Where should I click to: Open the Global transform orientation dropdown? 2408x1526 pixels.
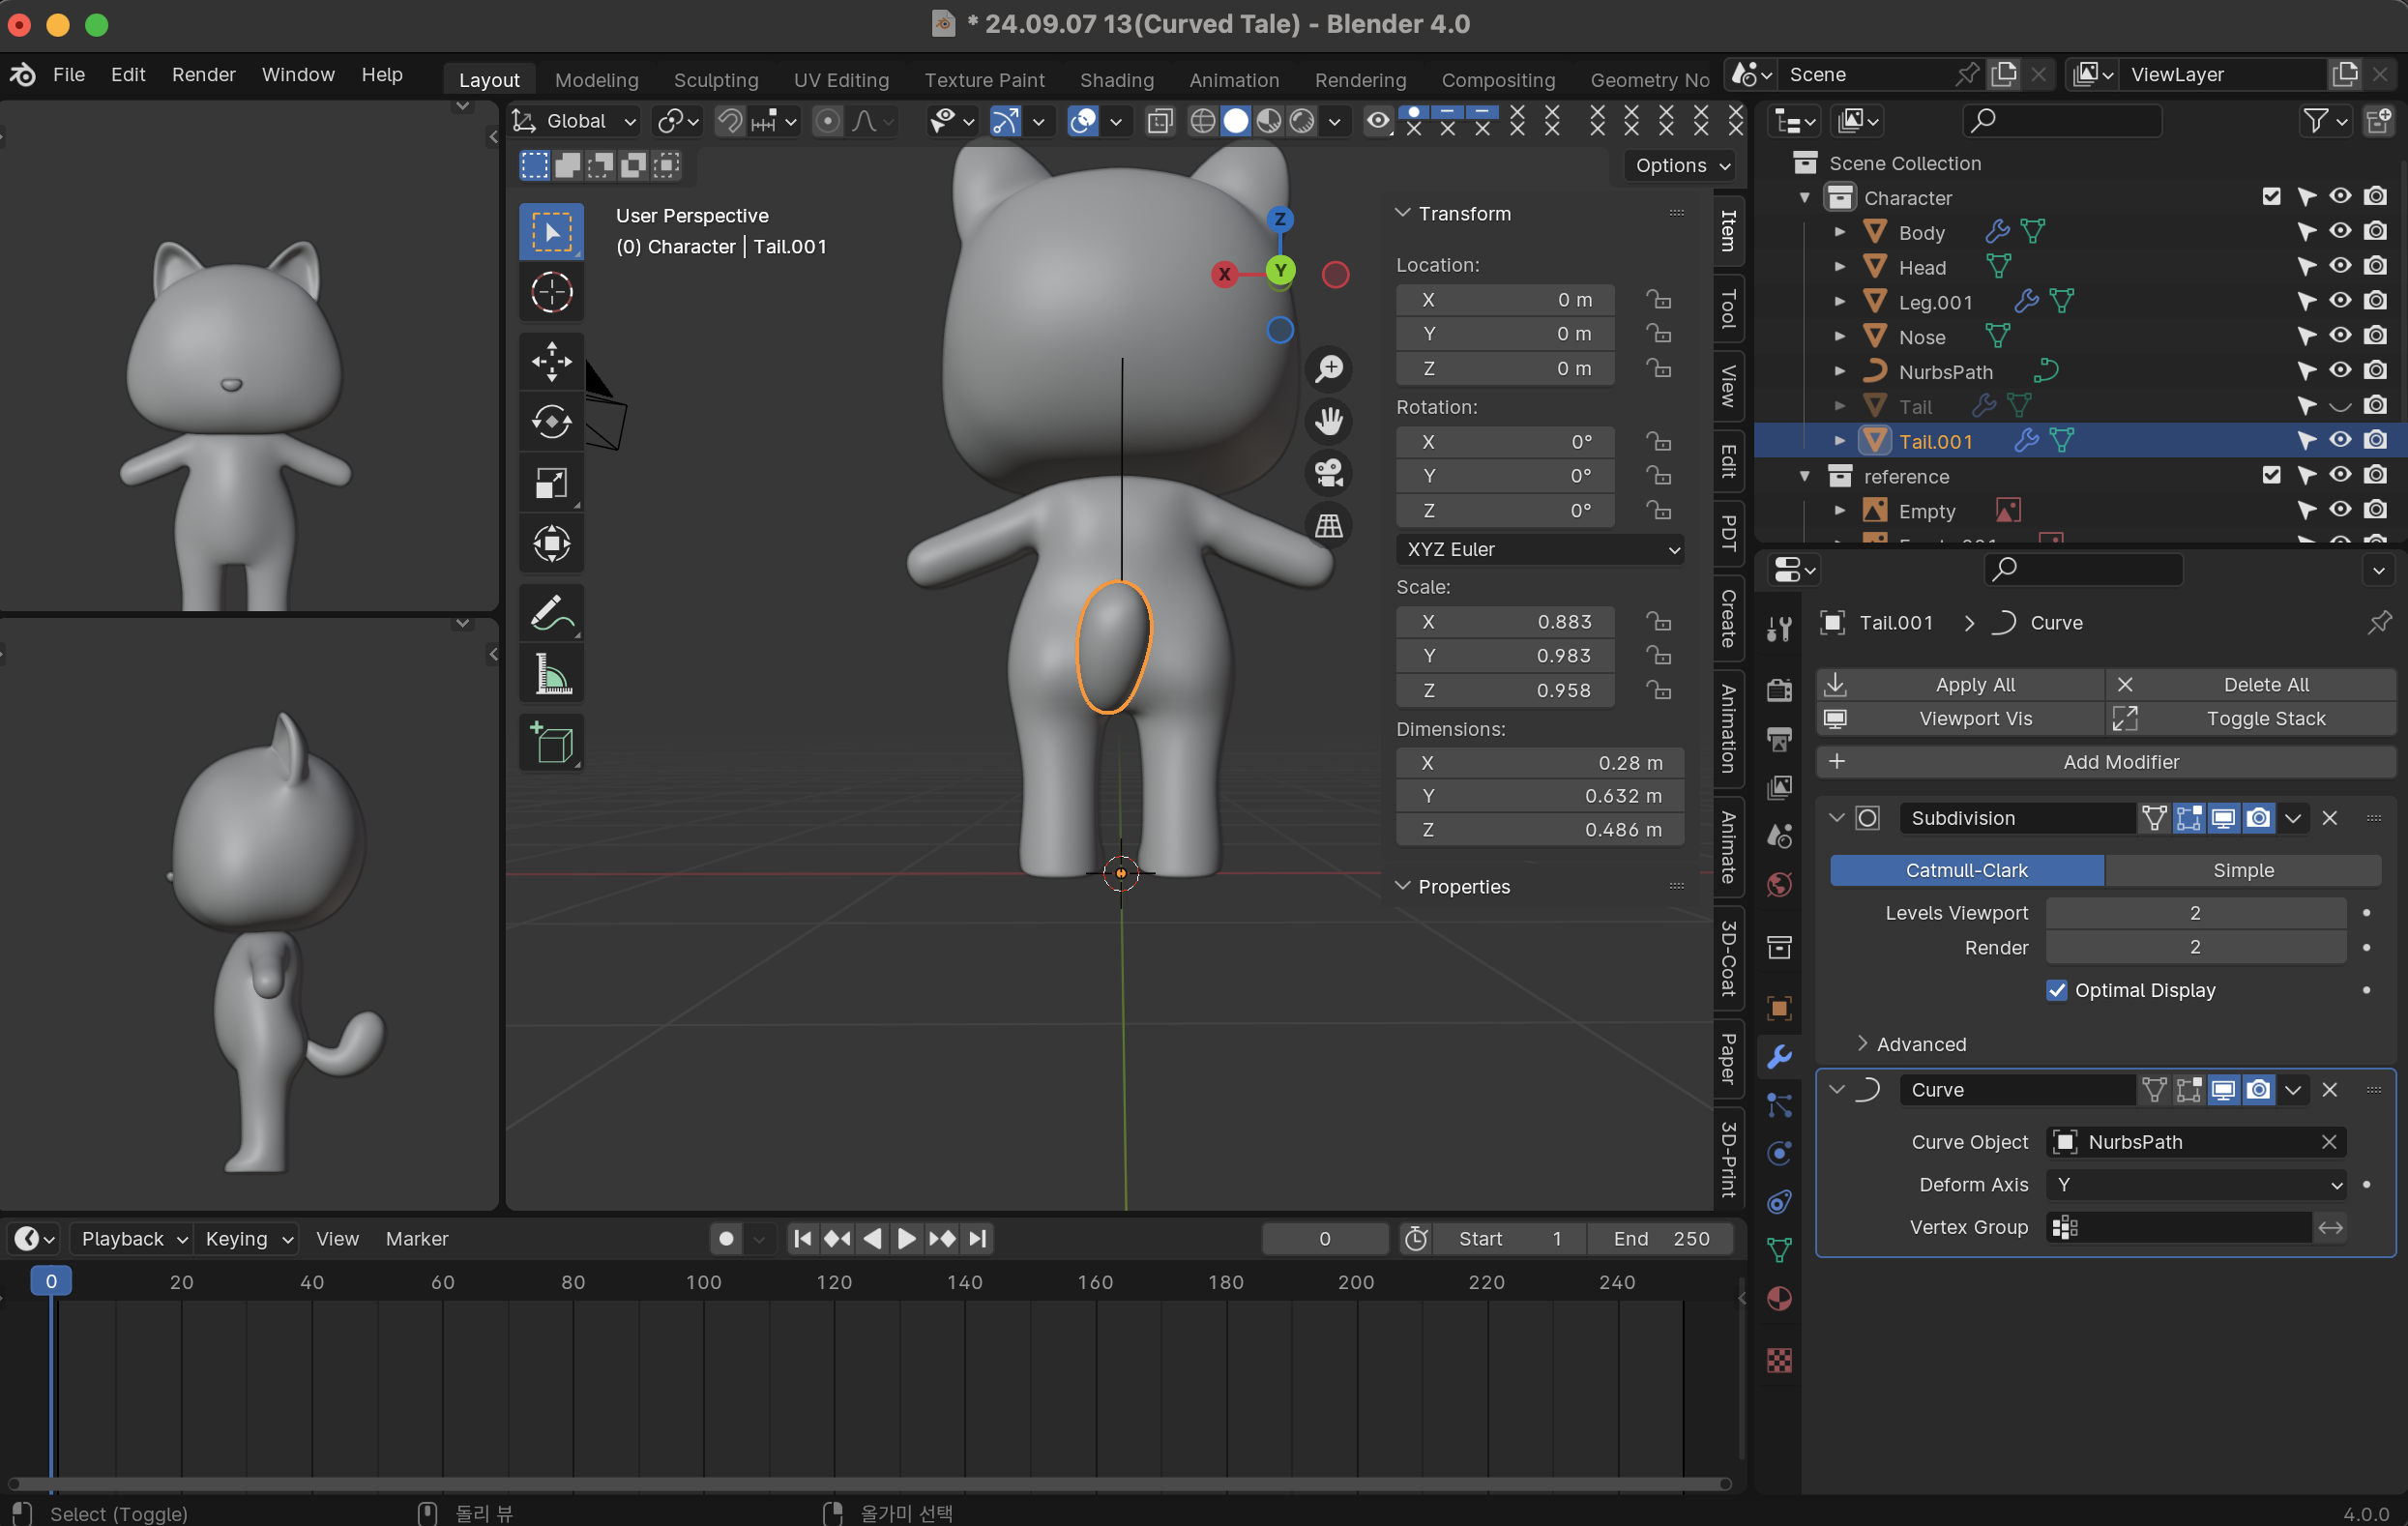pyautogui.click(x=576, y=121)
